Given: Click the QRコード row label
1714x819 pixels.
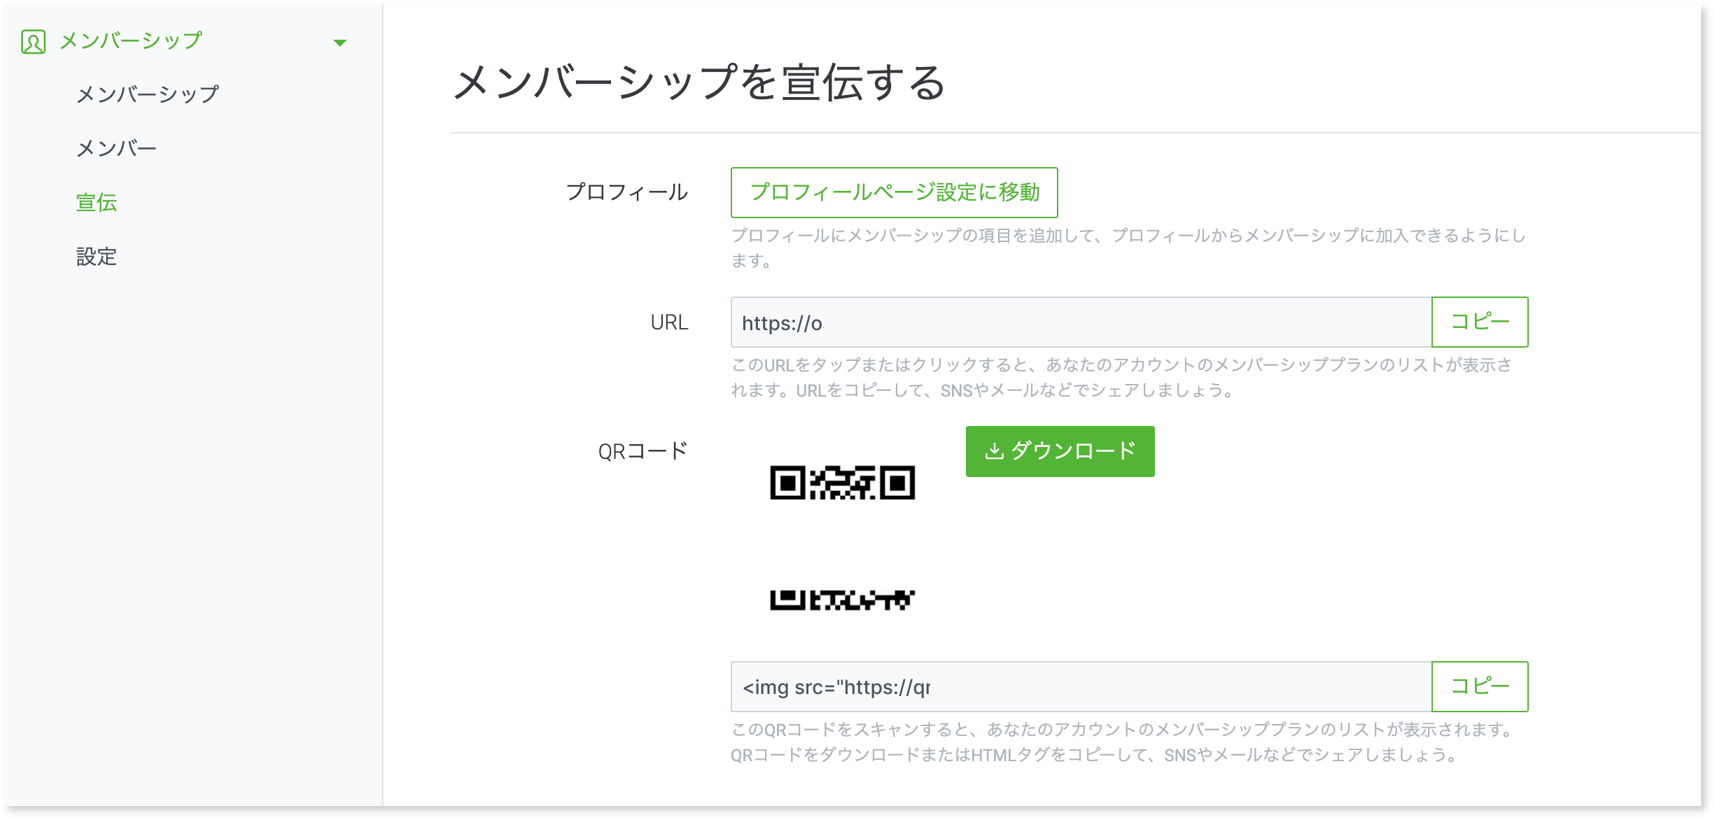Looking at the screenshot, I should click(x=642, y=451).
